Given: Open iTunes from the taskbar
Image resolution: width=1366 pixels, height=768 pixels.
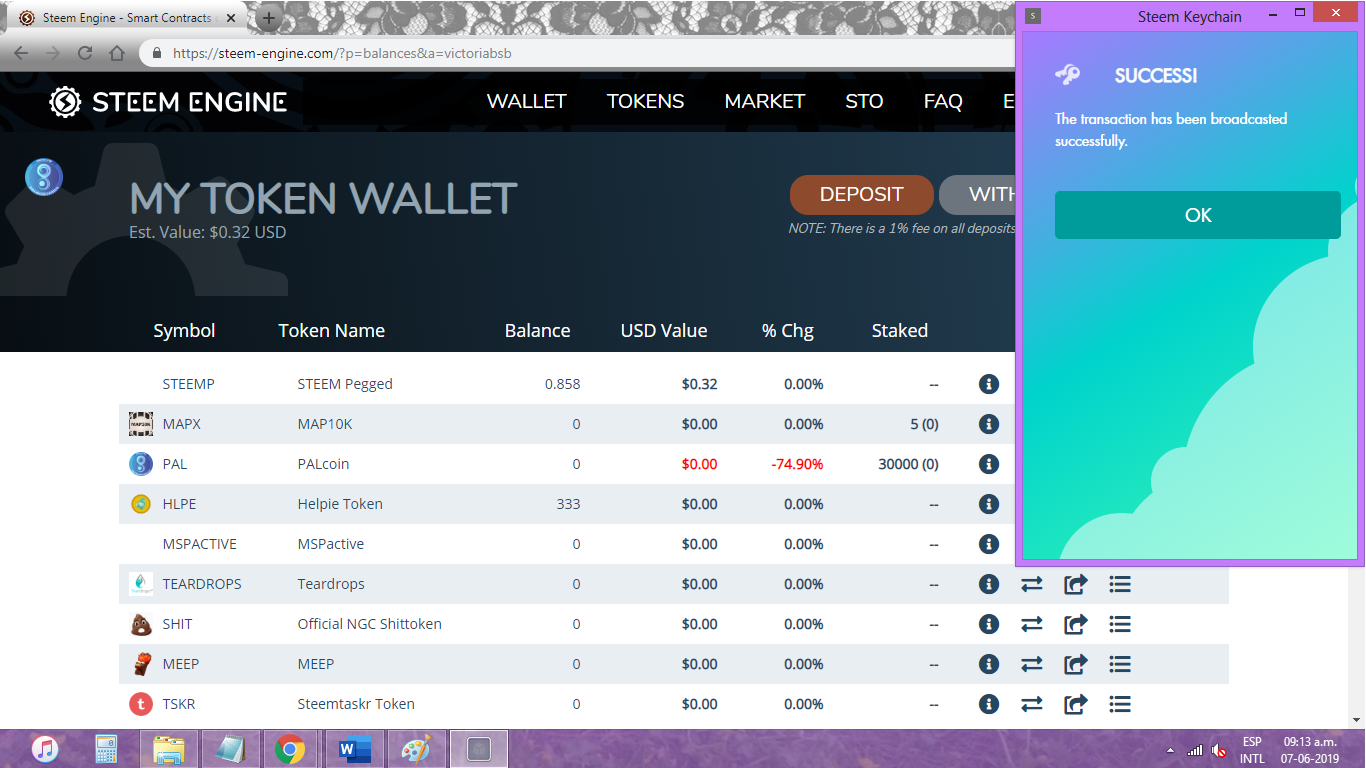Looking at the screenshot, I should point(45,749).
